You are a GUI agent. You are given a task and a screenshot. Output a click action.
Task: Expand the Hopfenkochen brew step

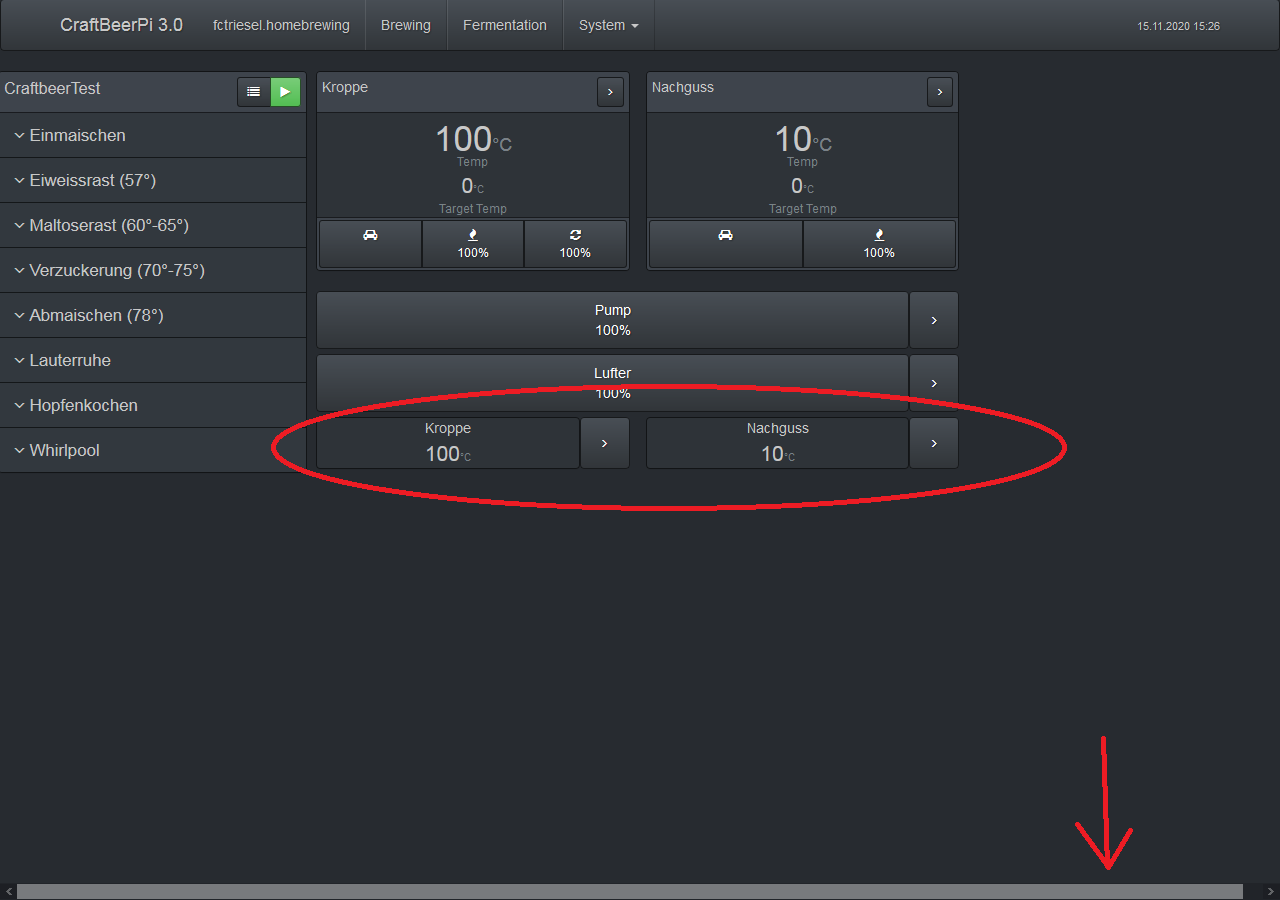click(x=83, y=405)
